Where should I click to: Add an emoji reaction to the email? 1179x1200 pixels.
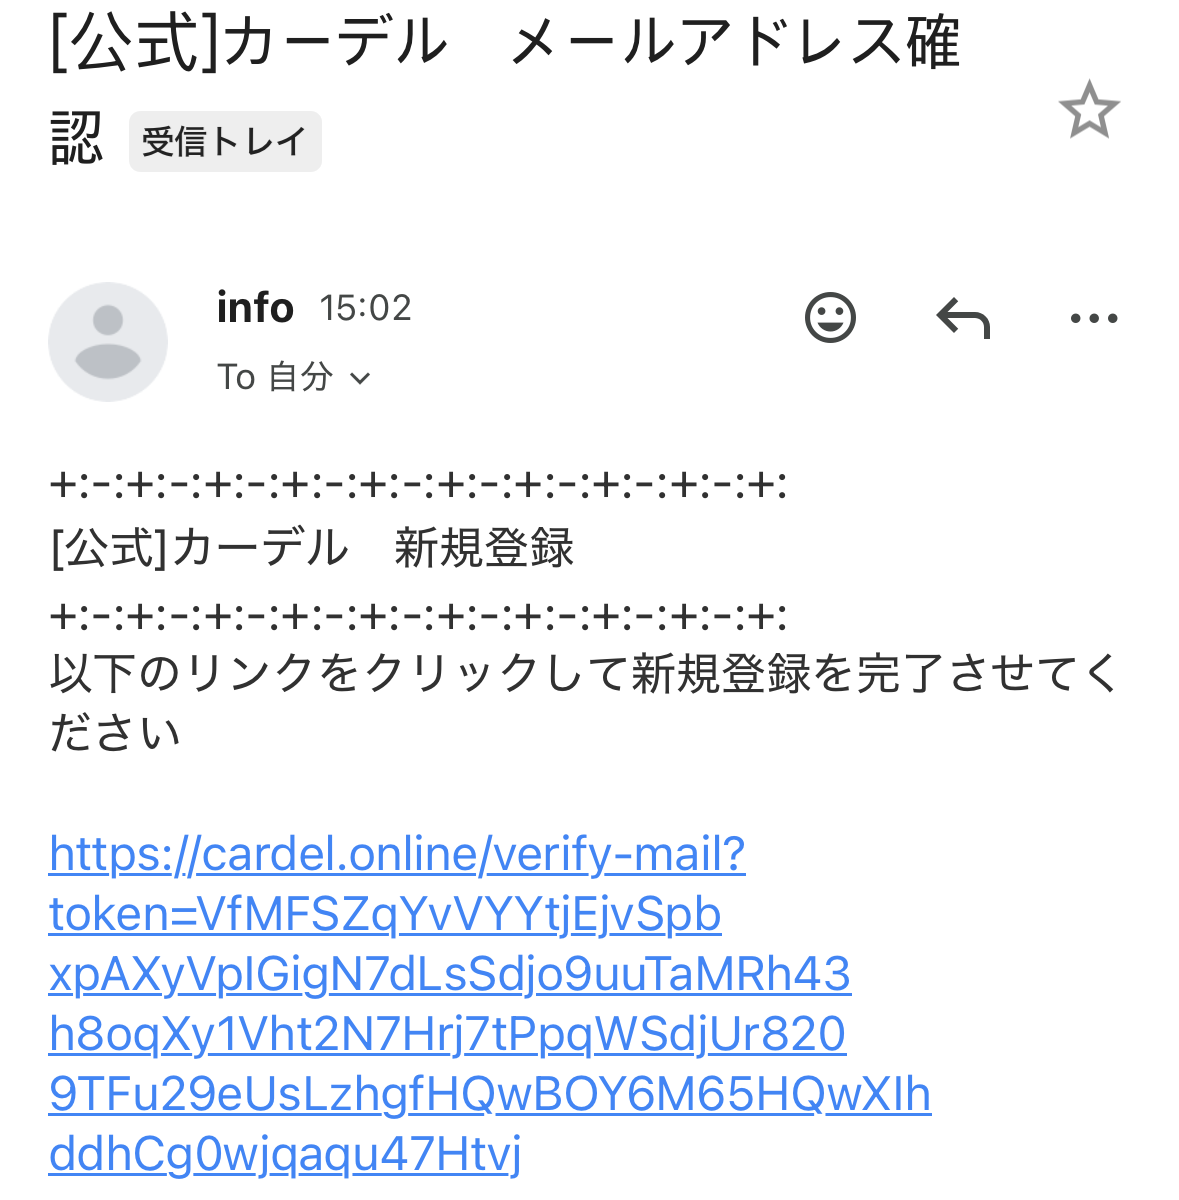pos(830,318)
